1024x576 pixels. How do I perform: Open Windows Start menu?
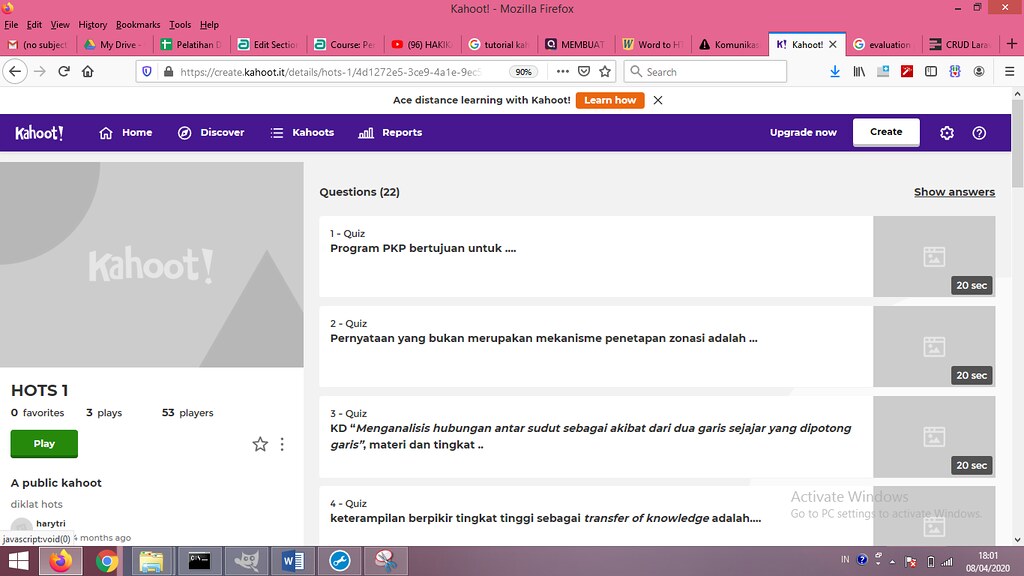(x=18, y=561)
